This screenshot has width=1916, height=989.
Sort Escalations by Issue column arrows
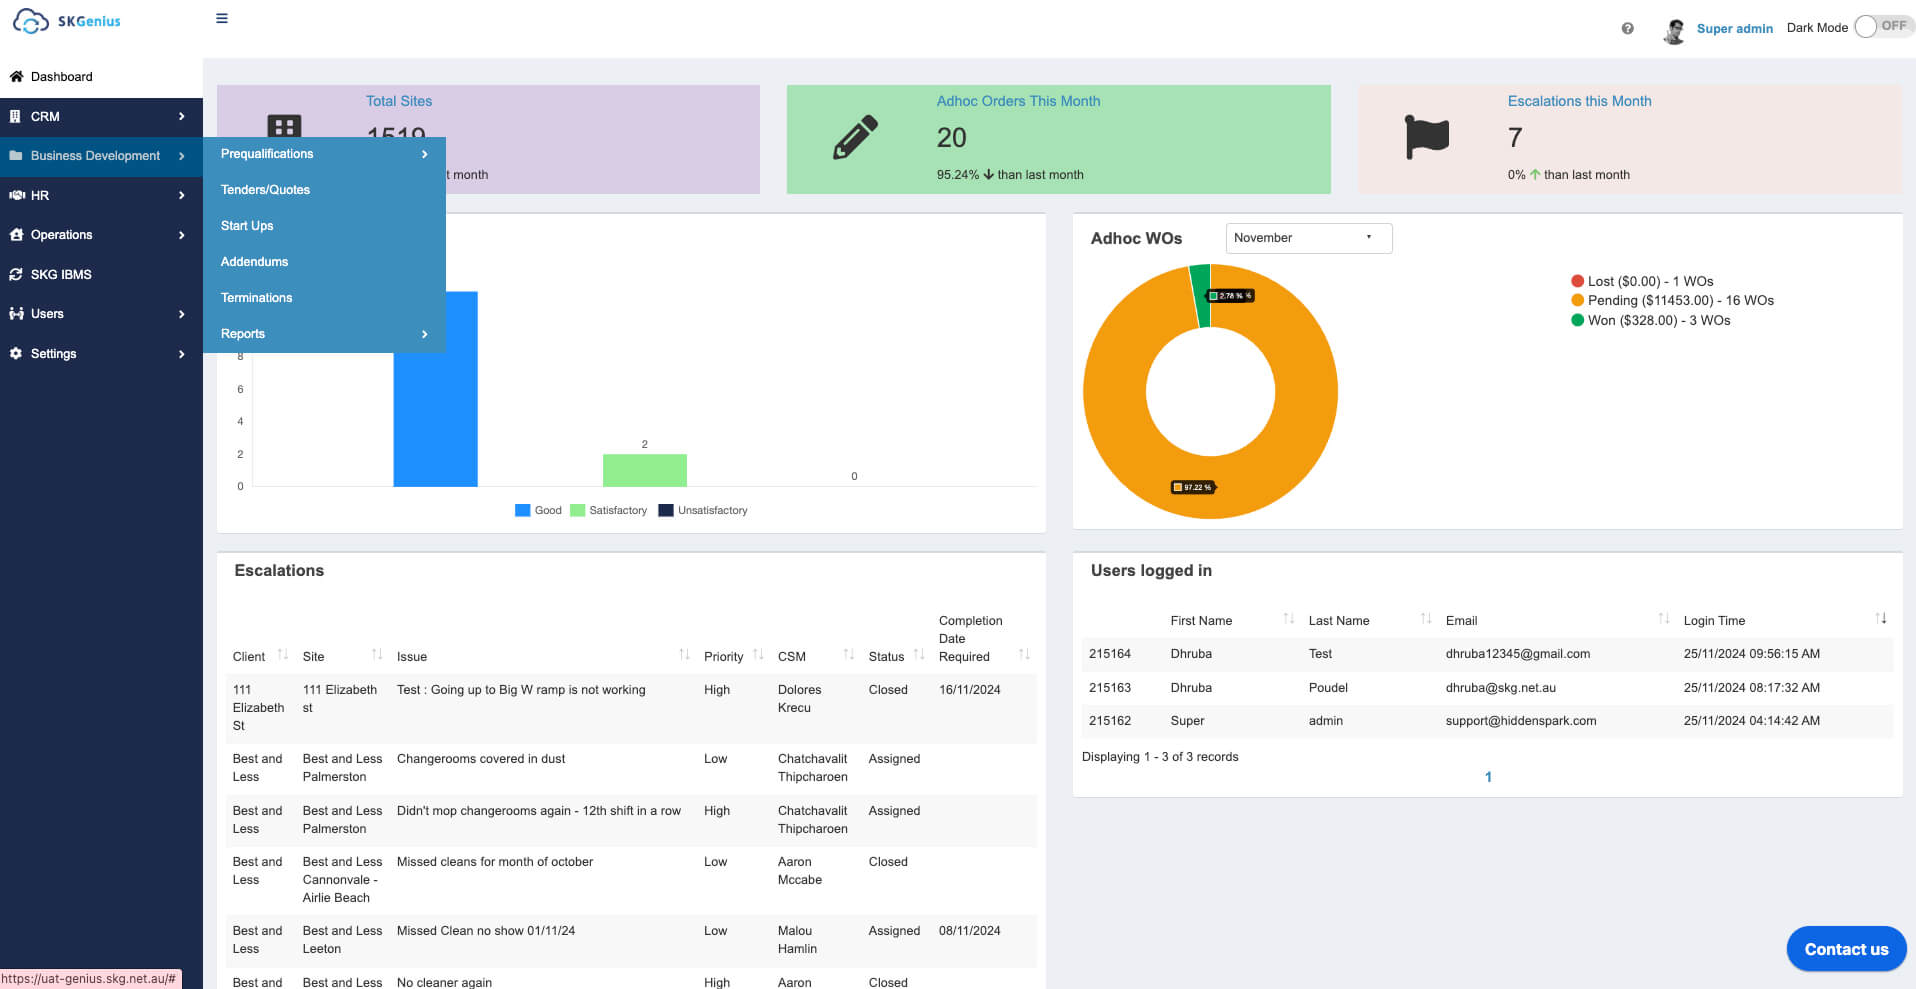pyautogui.click(x=684, y=655)
